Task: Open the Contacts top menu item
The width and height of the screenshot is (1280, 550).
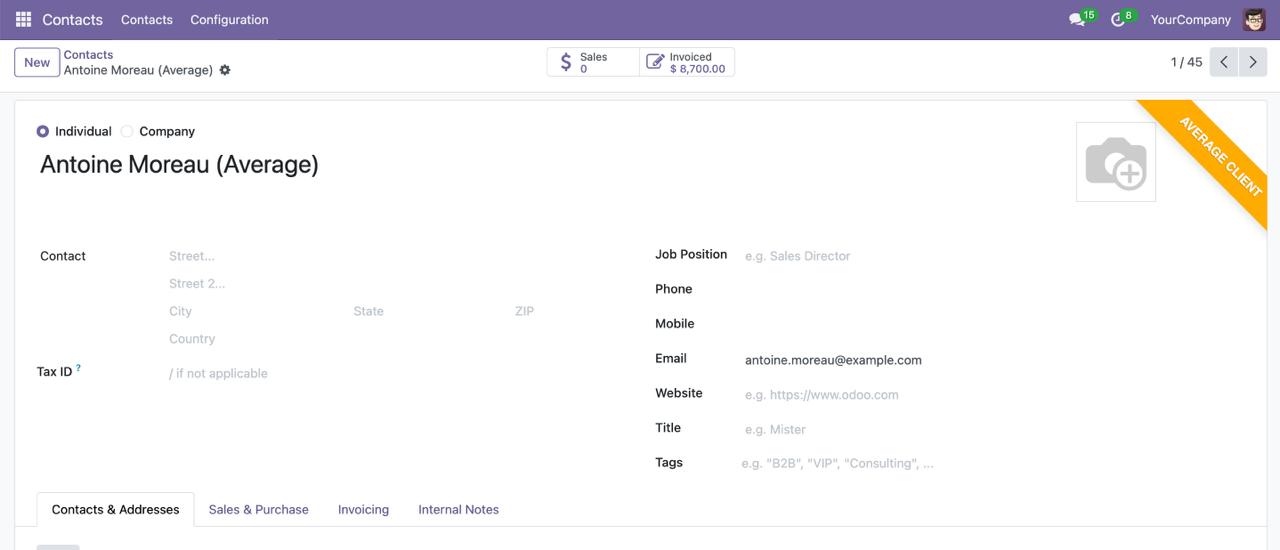Action: click(147, 19)
